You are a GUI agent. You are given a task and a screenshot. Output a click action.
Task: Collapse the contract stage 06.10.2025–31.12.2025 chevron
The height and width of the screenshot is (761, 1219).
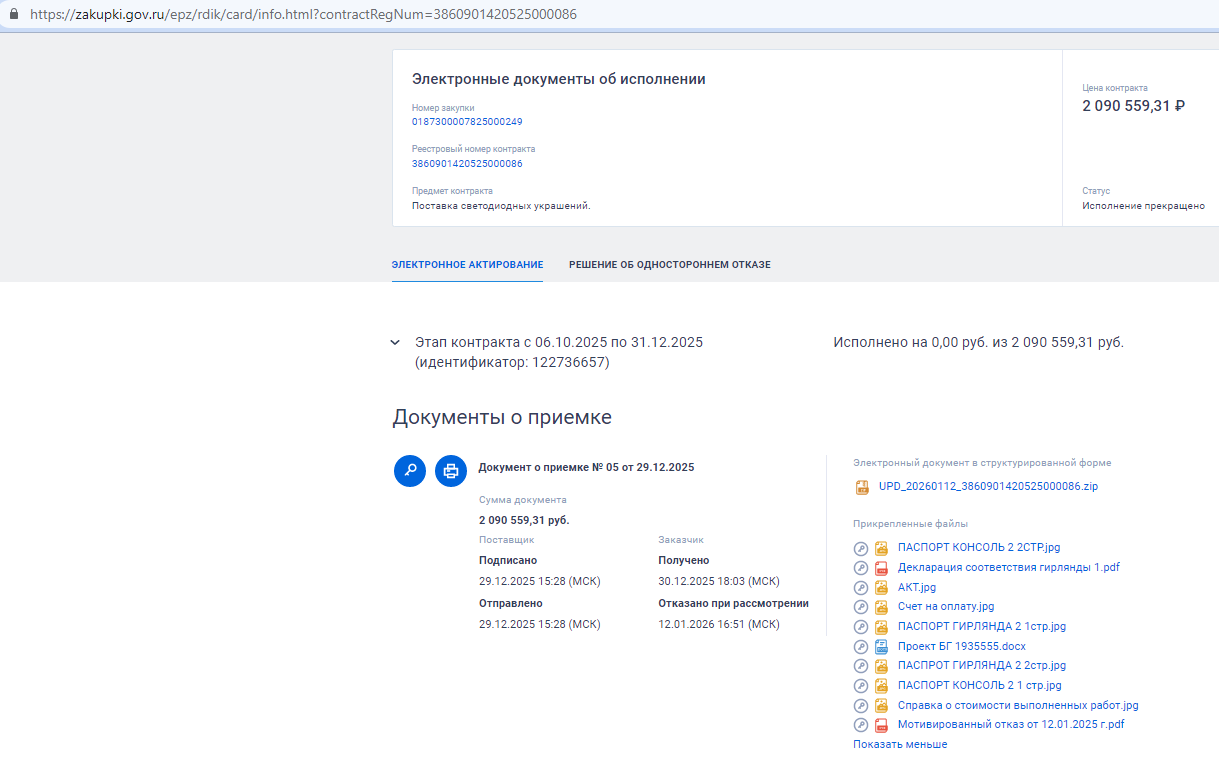(395, 342)
